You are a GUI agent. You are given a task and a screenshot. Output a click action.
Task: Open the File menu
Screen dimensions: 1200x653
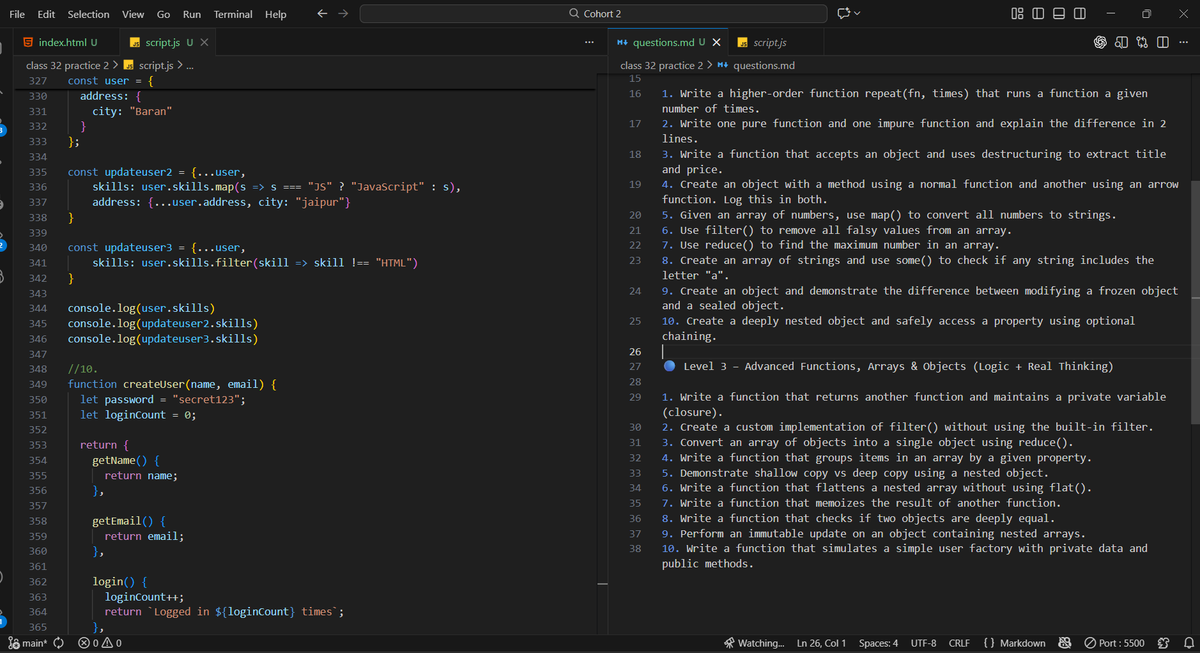[x=17, y=14]
